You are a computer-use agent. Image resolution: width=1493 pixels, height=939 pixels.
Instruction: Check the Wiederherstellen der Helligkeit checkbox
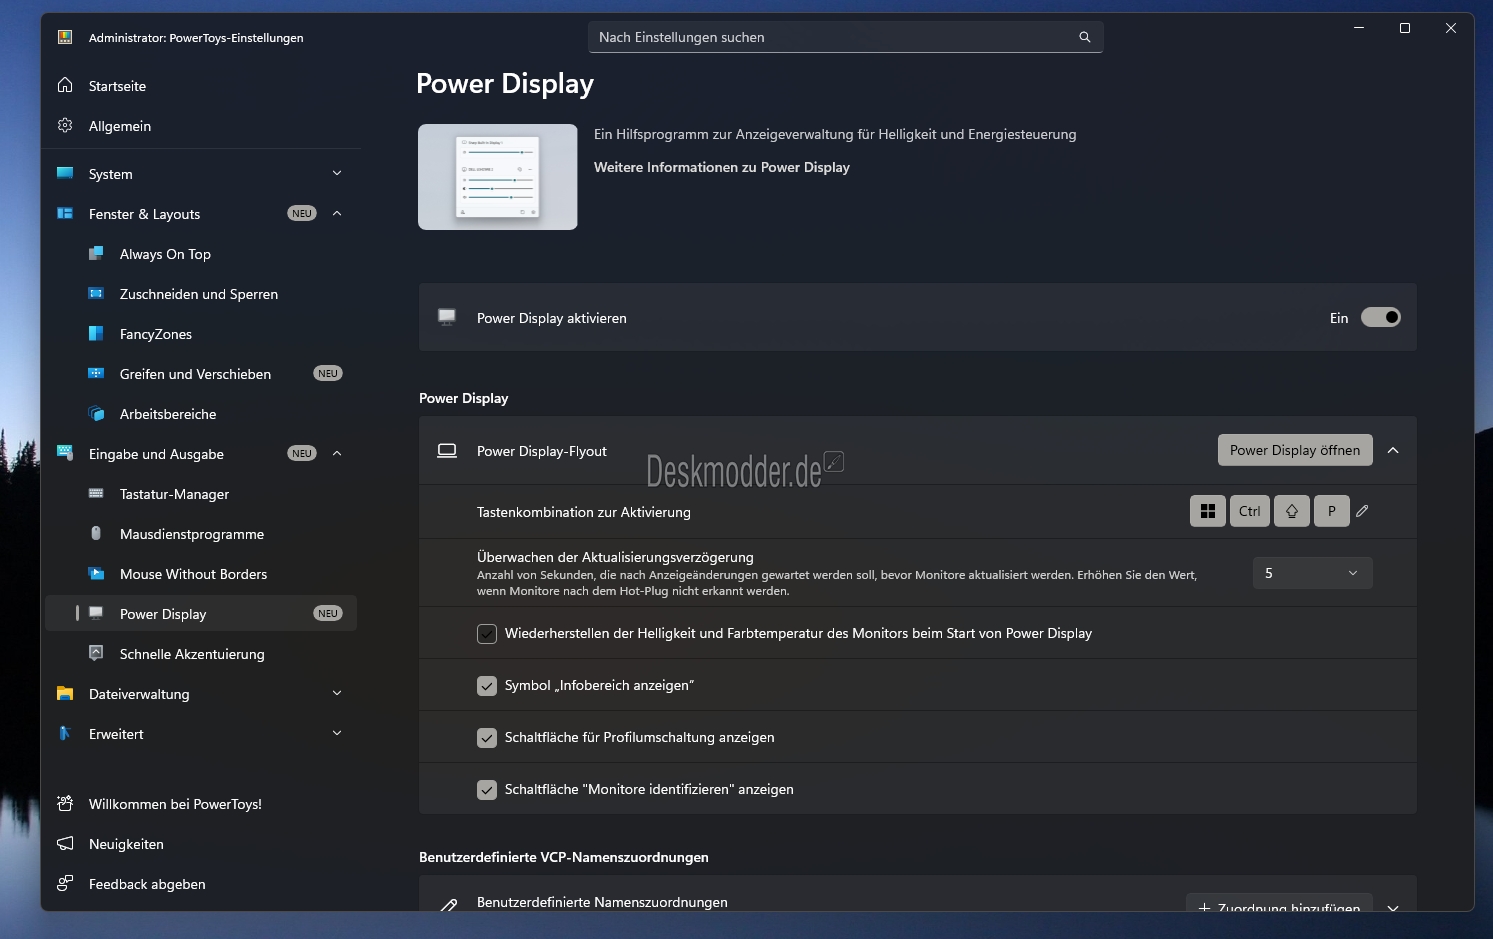point(487,634)
